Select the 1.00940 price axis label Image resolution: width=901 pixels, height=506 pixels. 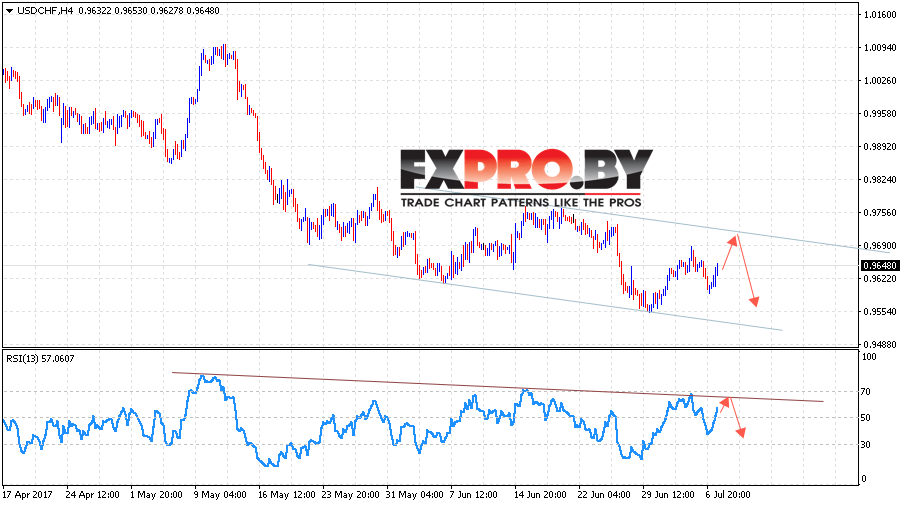pos(880,48)
